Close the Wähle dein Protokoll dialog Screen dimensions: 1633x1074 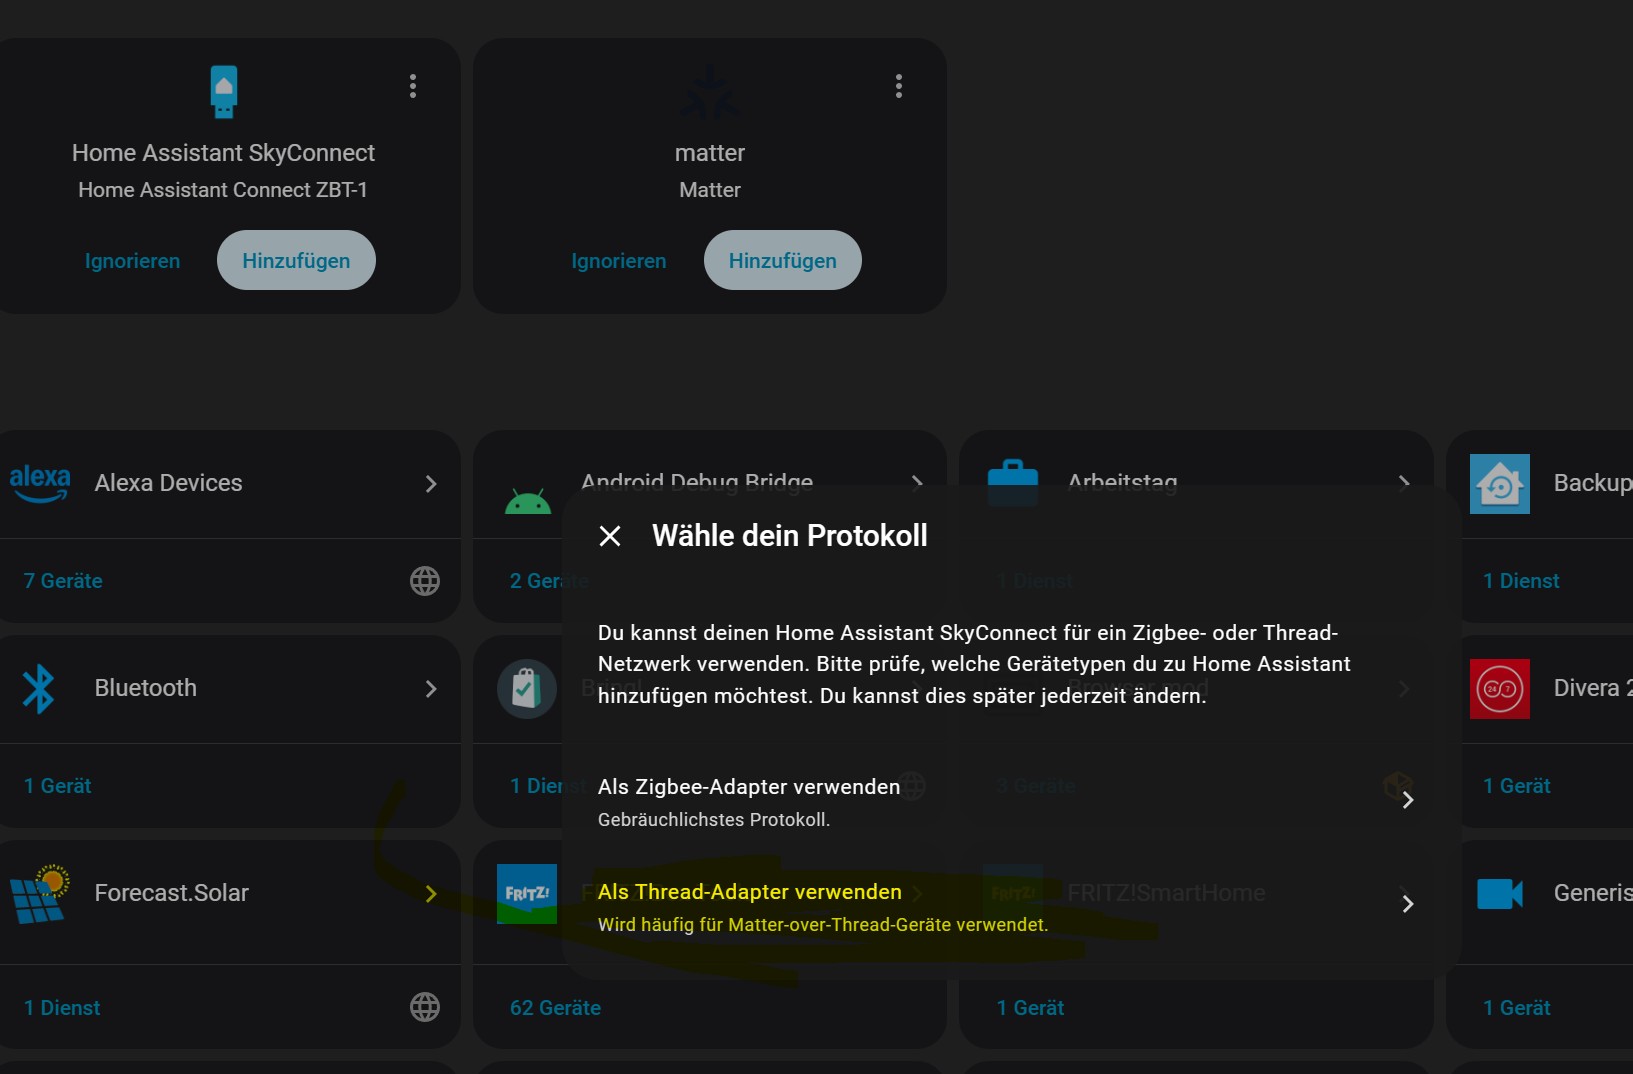tap(610, 536)
